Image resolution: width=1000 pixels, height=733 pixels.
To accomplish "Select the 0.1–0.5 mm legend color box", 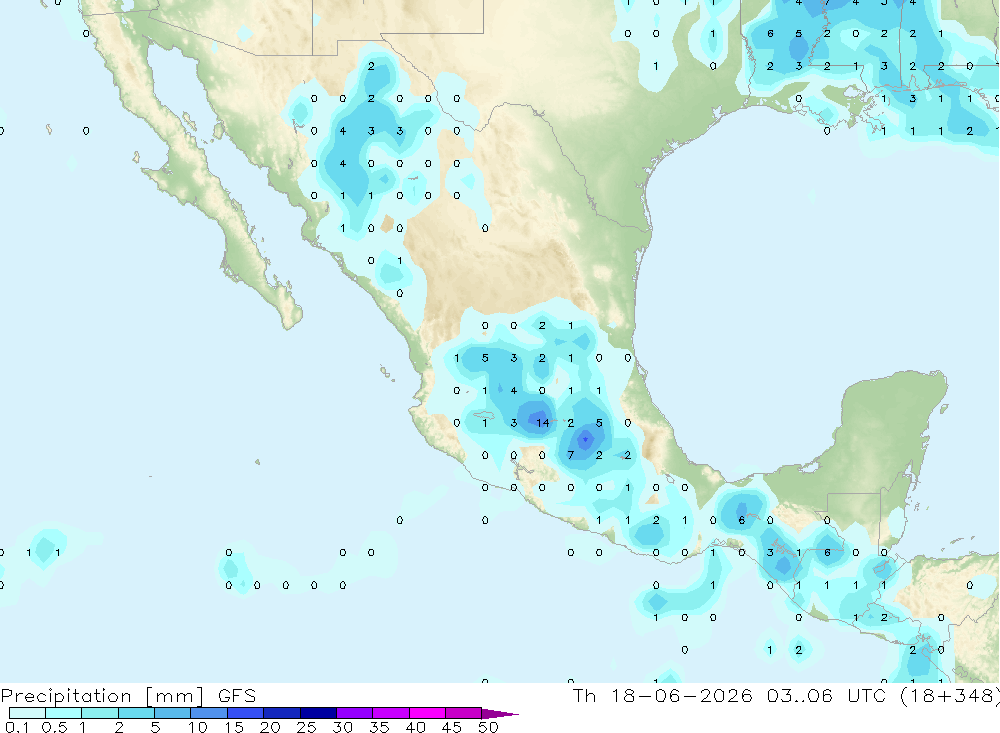I will [x=27, y=713].
